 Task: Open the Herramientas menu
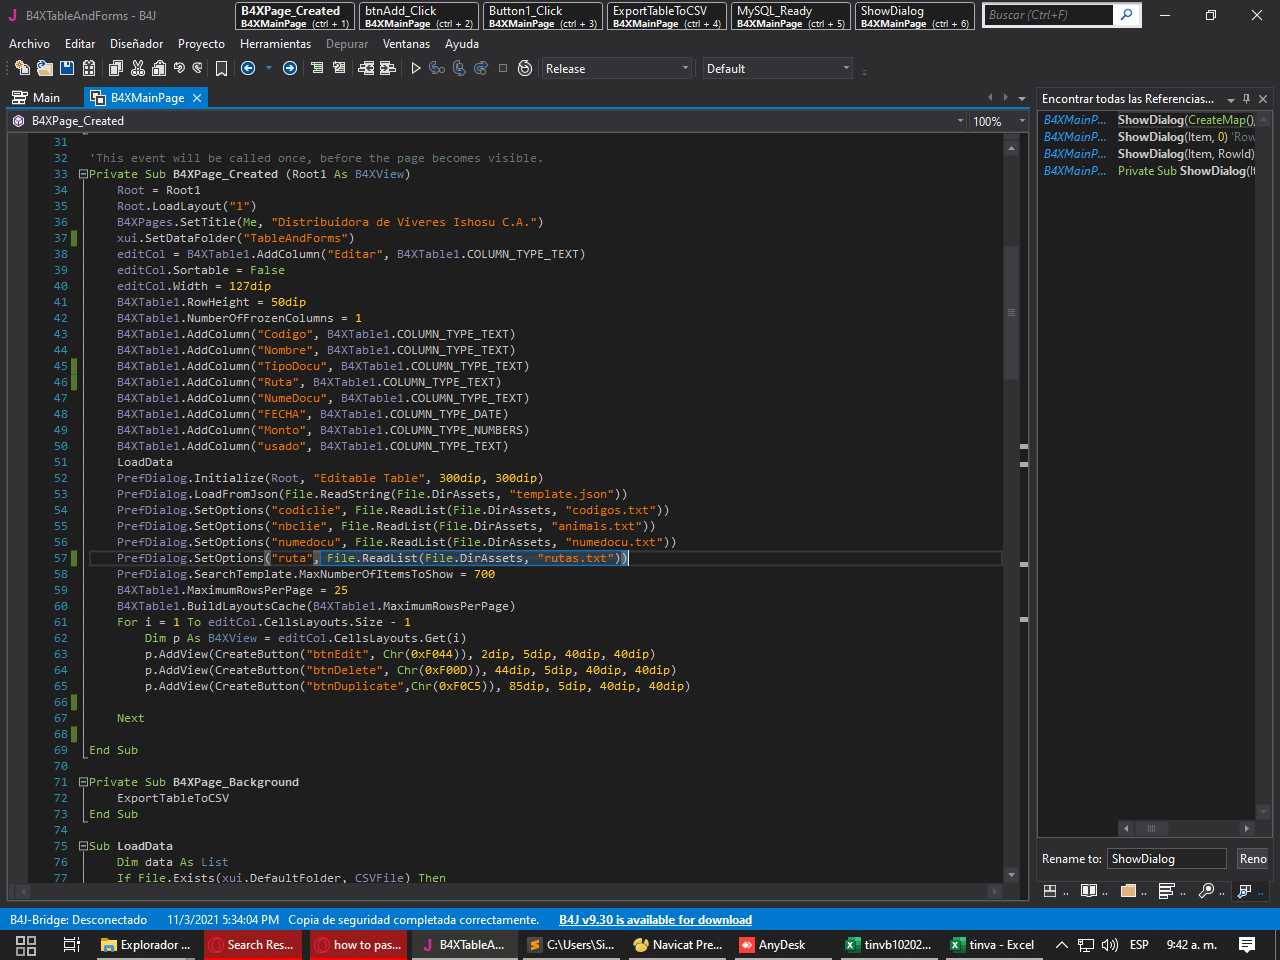pos(275,44)
